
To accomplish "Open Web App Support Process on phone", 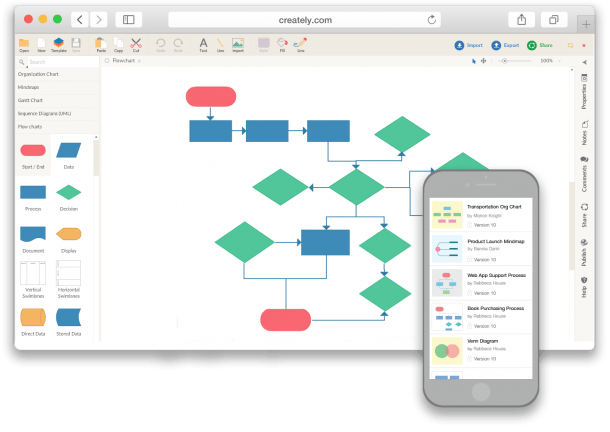I will coord(481,283).
